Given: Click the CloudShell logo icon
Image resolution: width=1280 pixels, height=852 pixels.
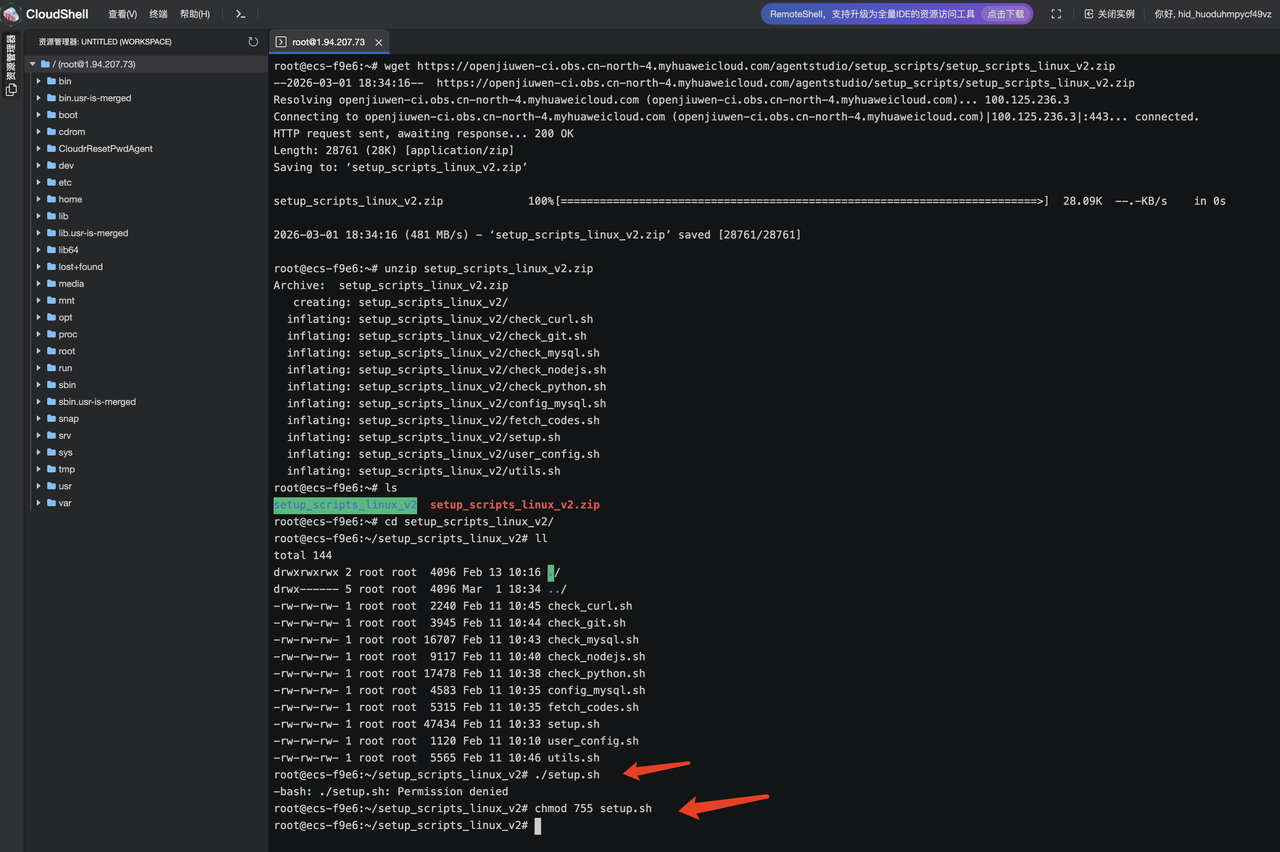Looking at the screenshot, I should [x=12, y=14].
